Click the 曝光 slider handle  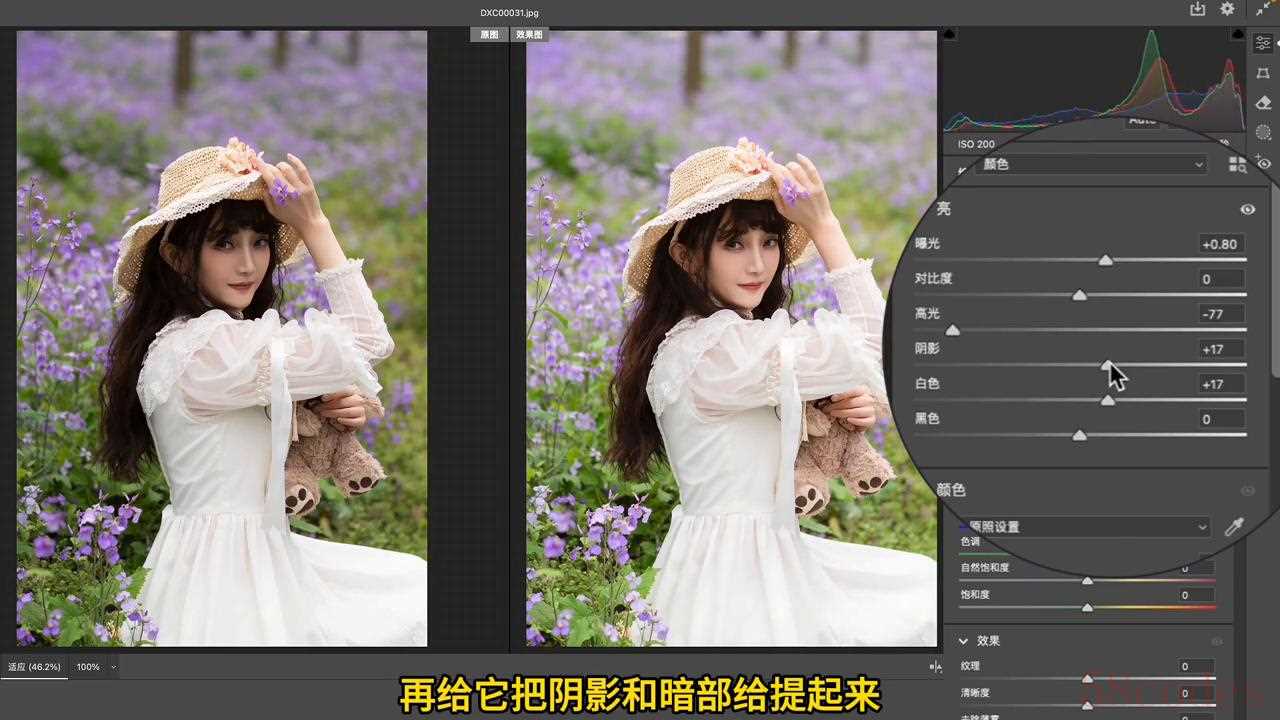1105,260
